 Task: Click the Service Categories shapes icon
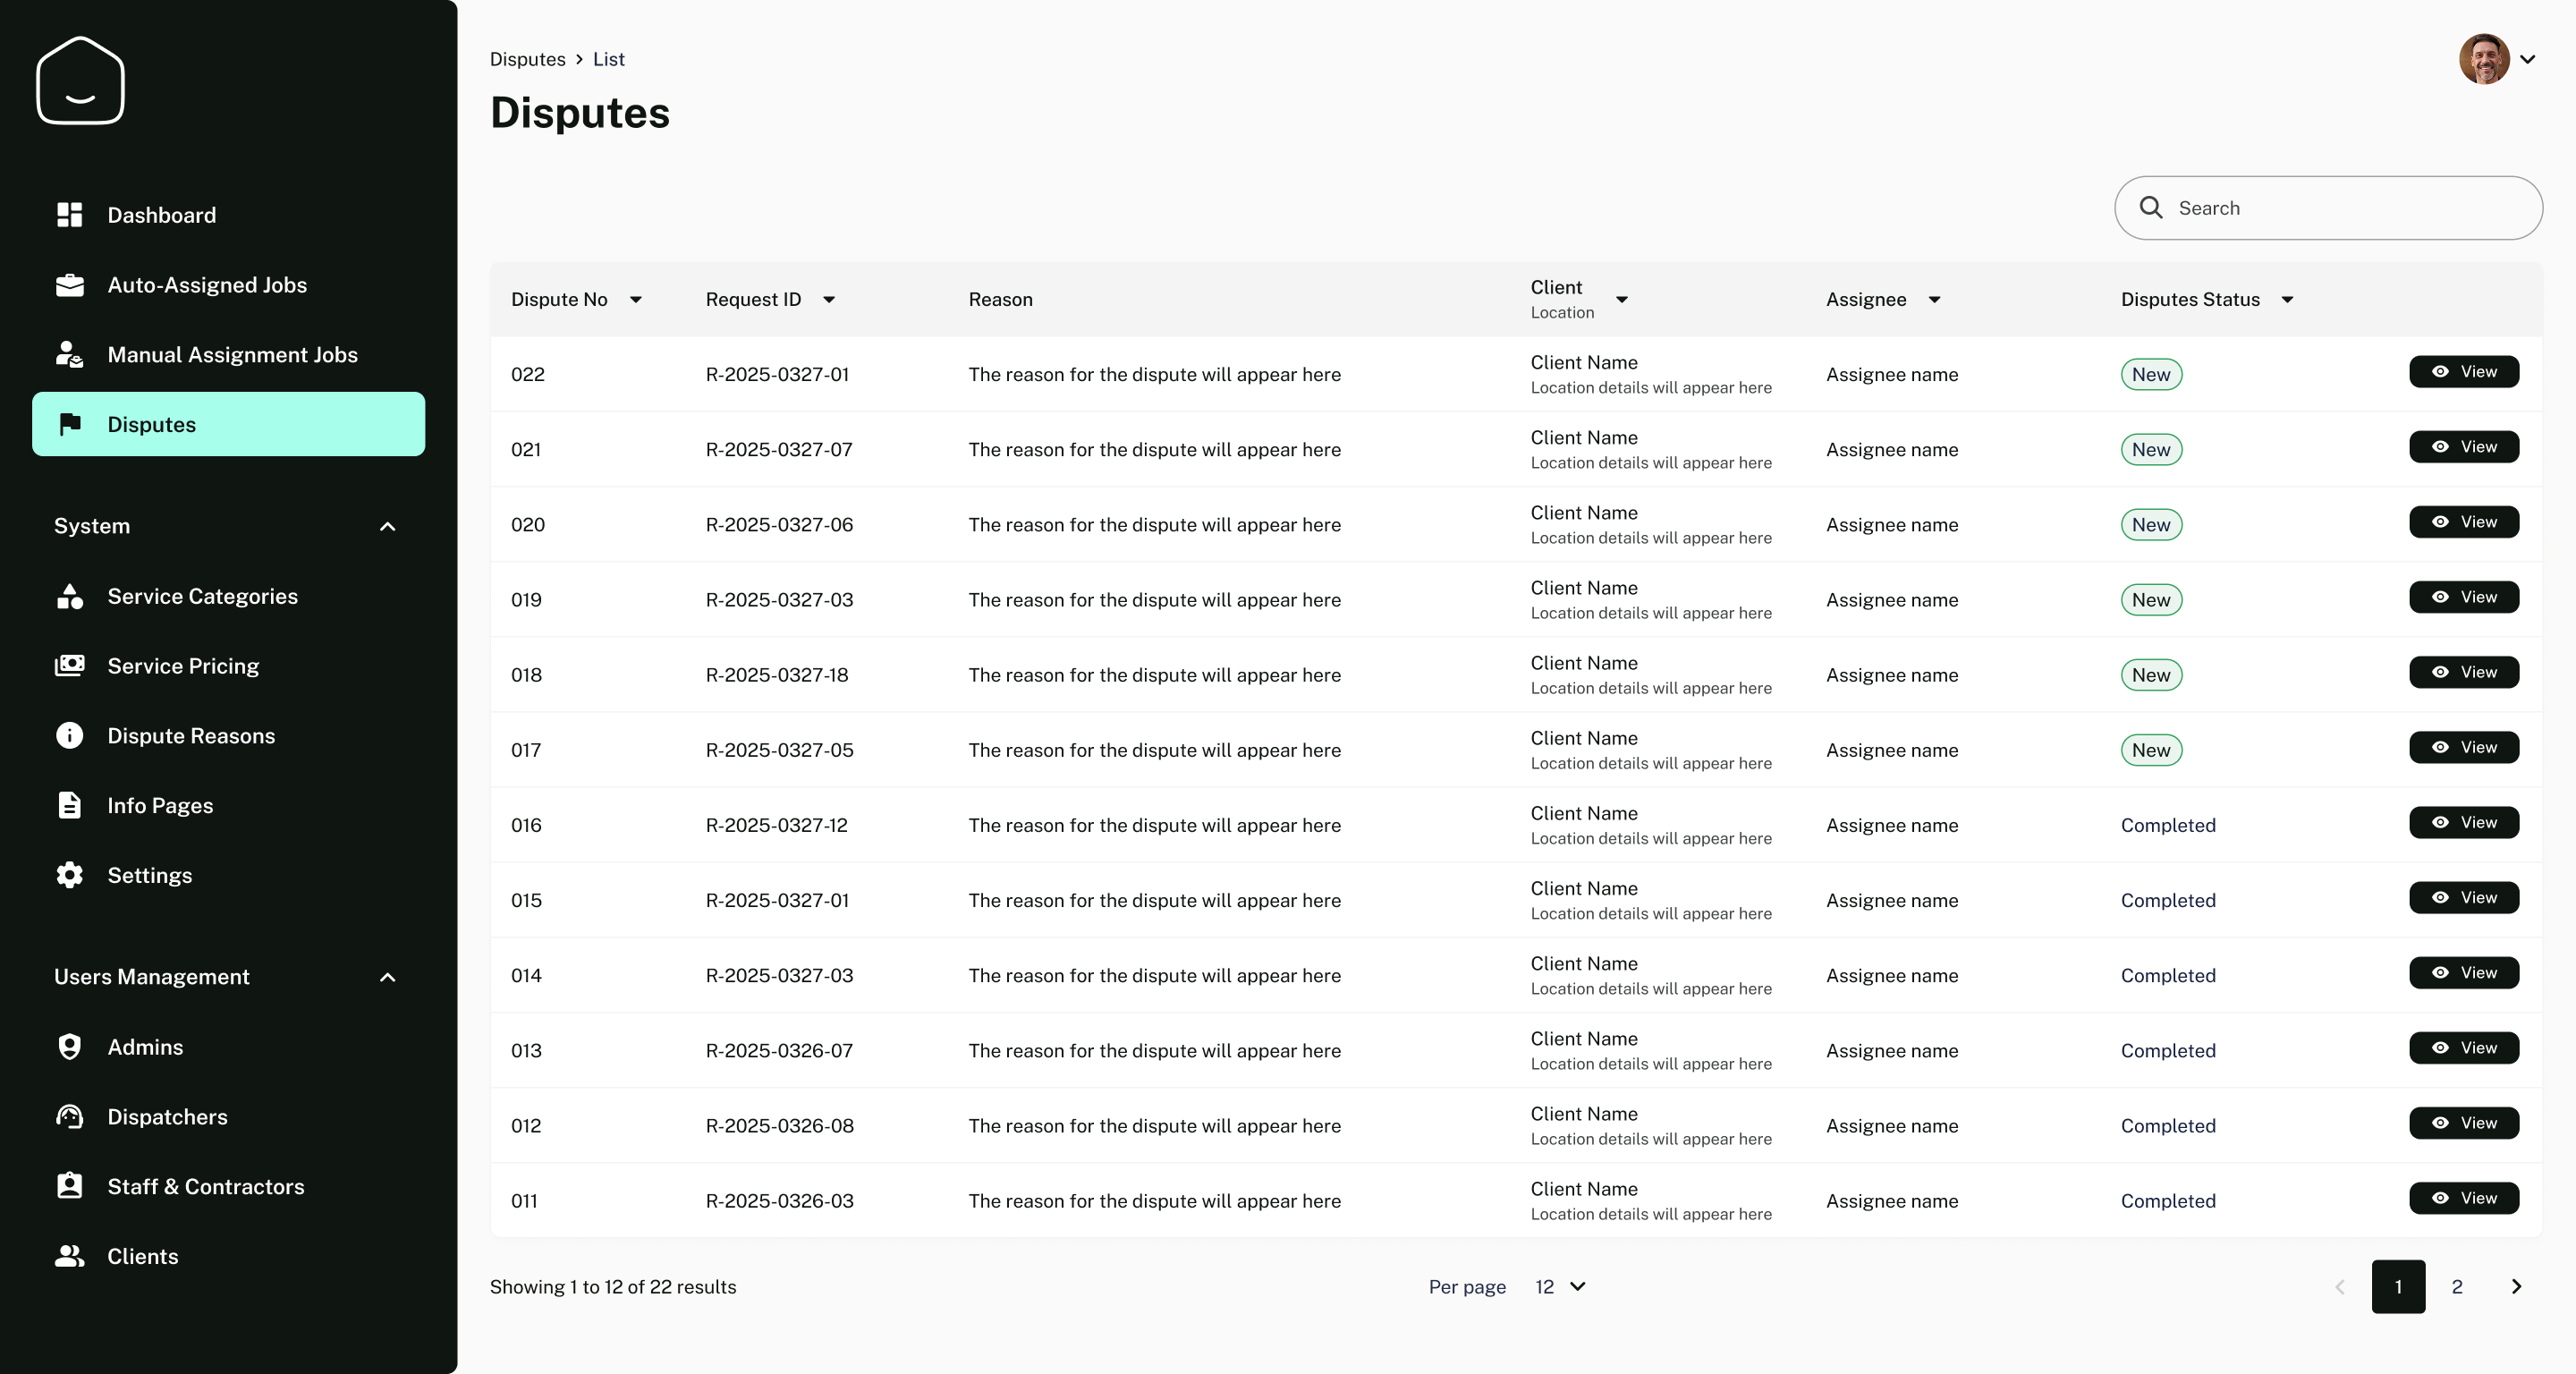pyautogui.click(x=69, y=596)
